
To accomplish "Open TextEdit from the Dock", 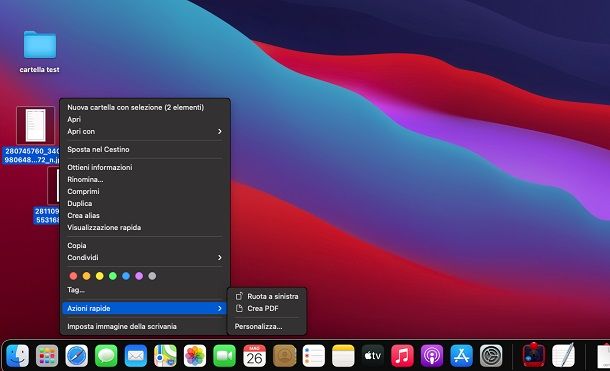I will coord(563,355).
